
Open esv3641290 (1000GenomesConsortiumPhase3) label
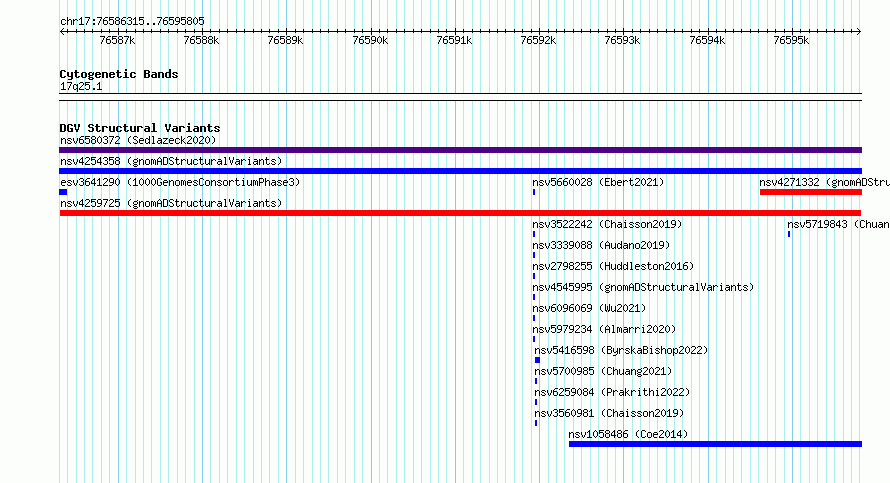(x=180, y=182)
